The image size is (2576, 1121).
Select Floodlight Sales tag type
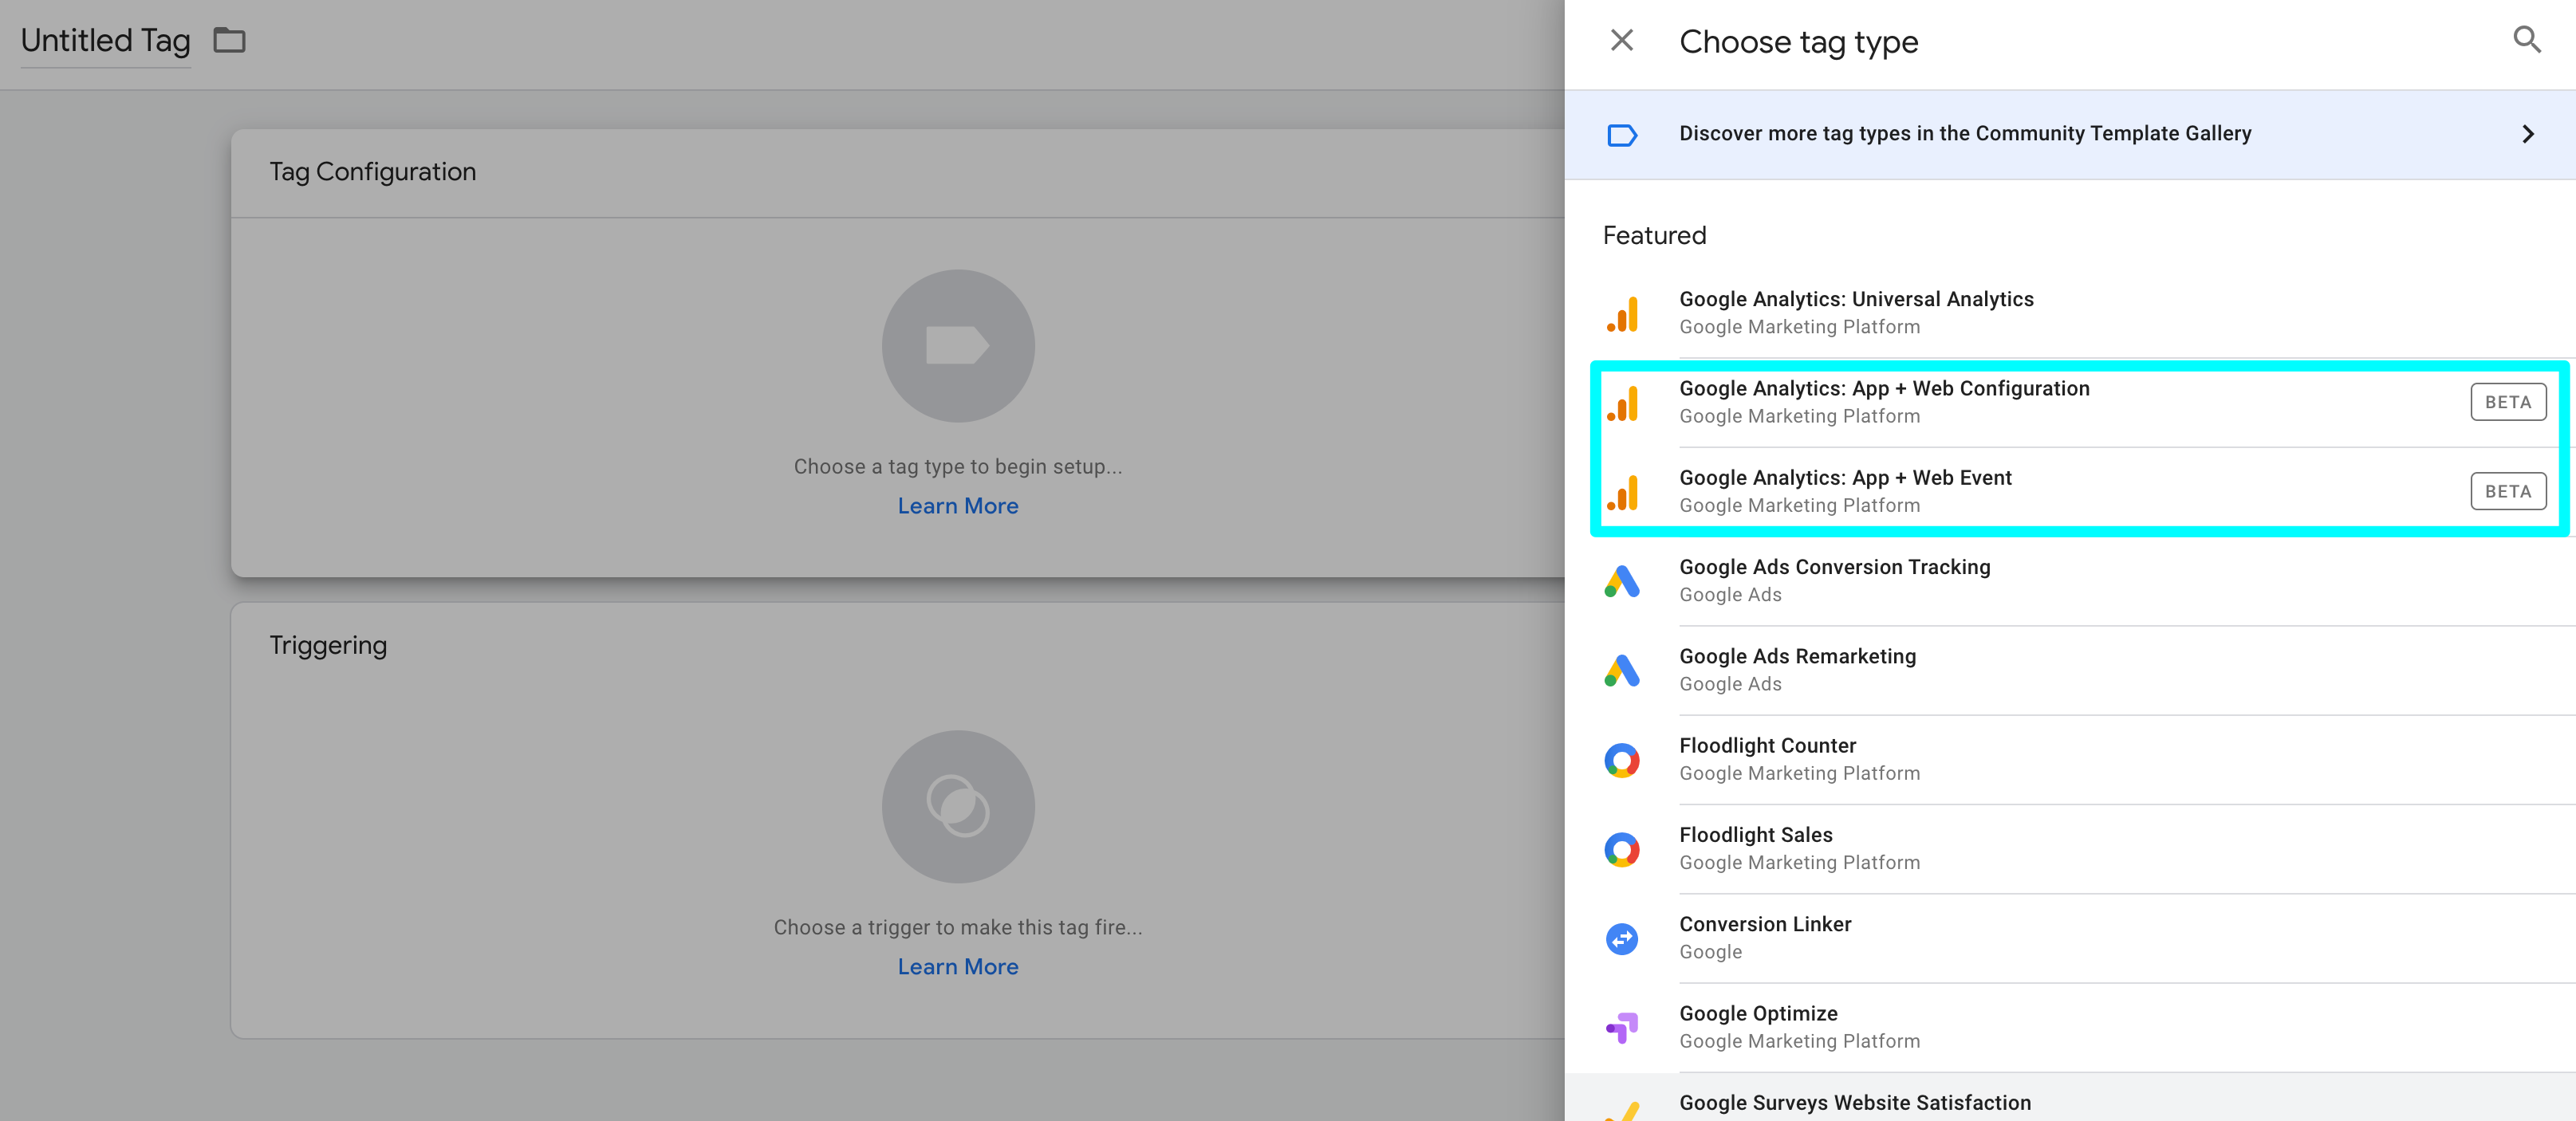pos(2069,849)
